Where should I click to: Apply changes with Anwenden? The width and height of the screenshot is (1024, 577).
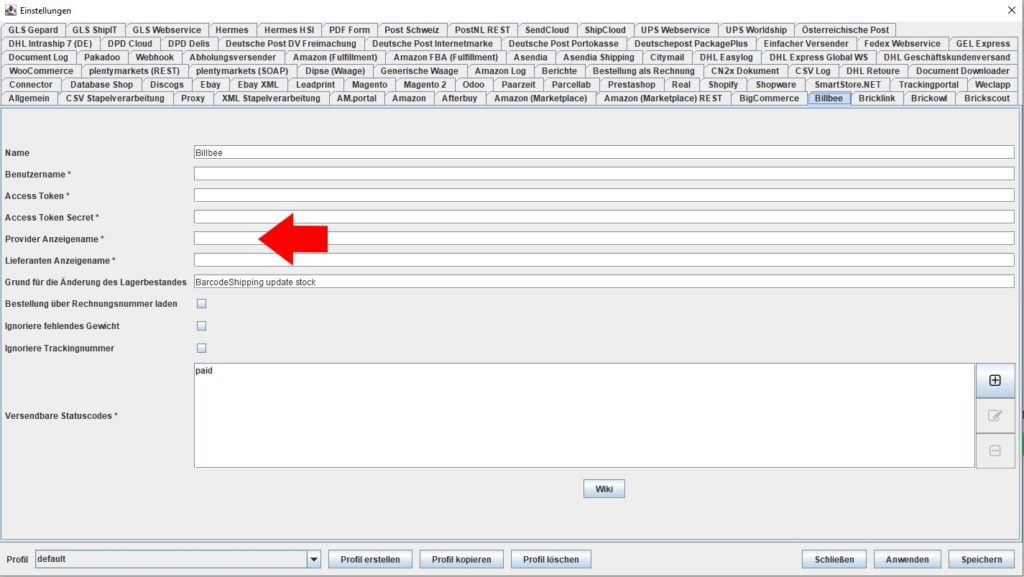(x=907, y=559)
